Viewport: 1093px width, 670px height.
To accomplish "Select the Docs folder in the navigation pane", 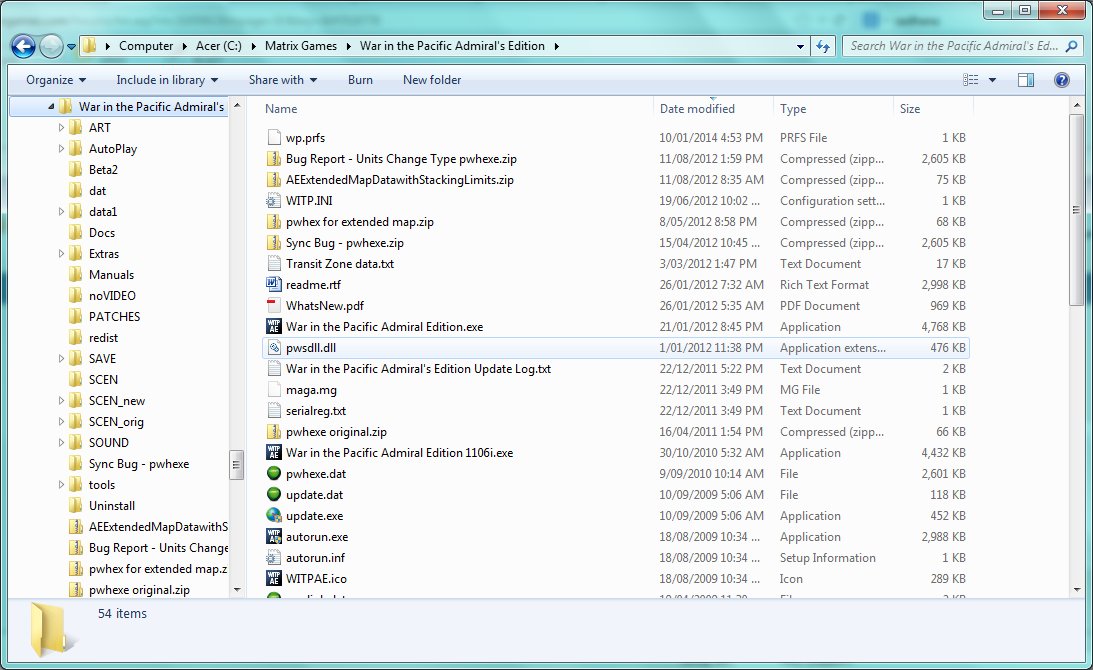I will click(x=102, y=233).
